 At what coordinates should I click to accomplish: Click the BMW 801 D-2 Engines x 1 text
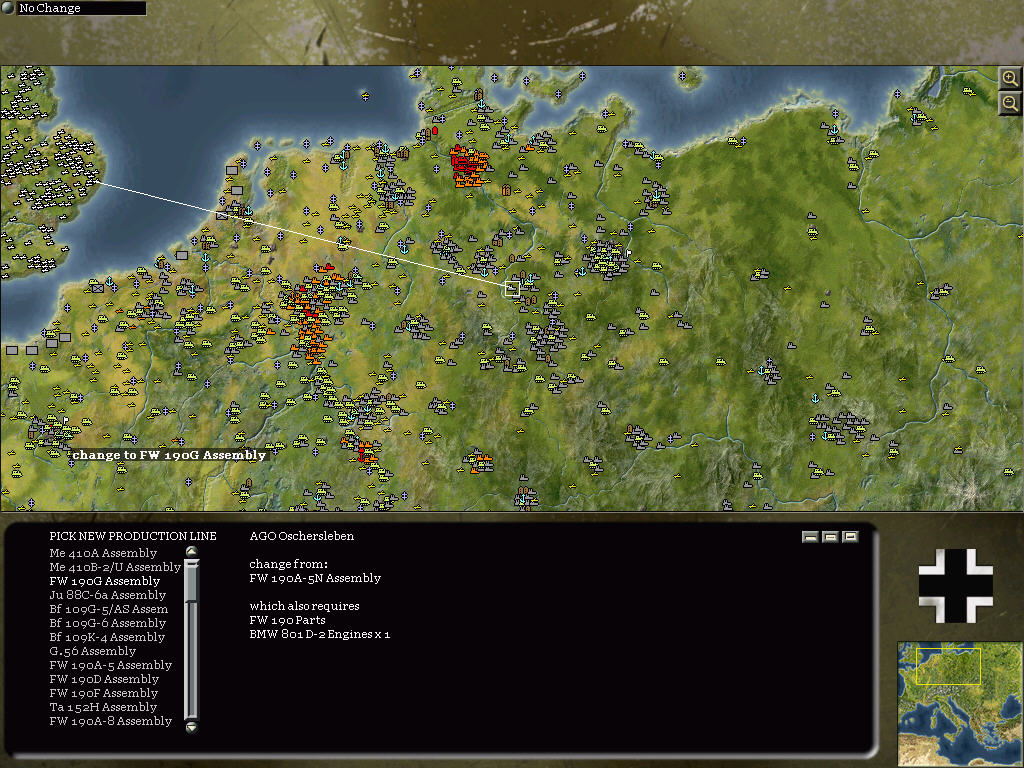point(319,634)
